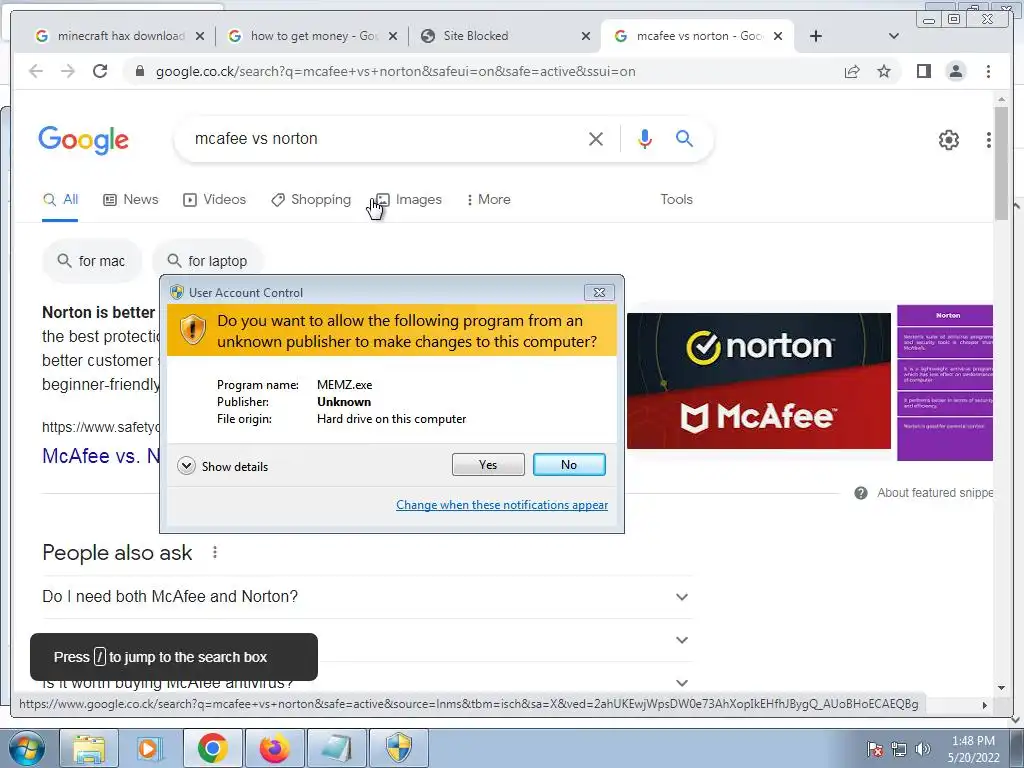Open File Explorer from taskbar

pos(89,748)
